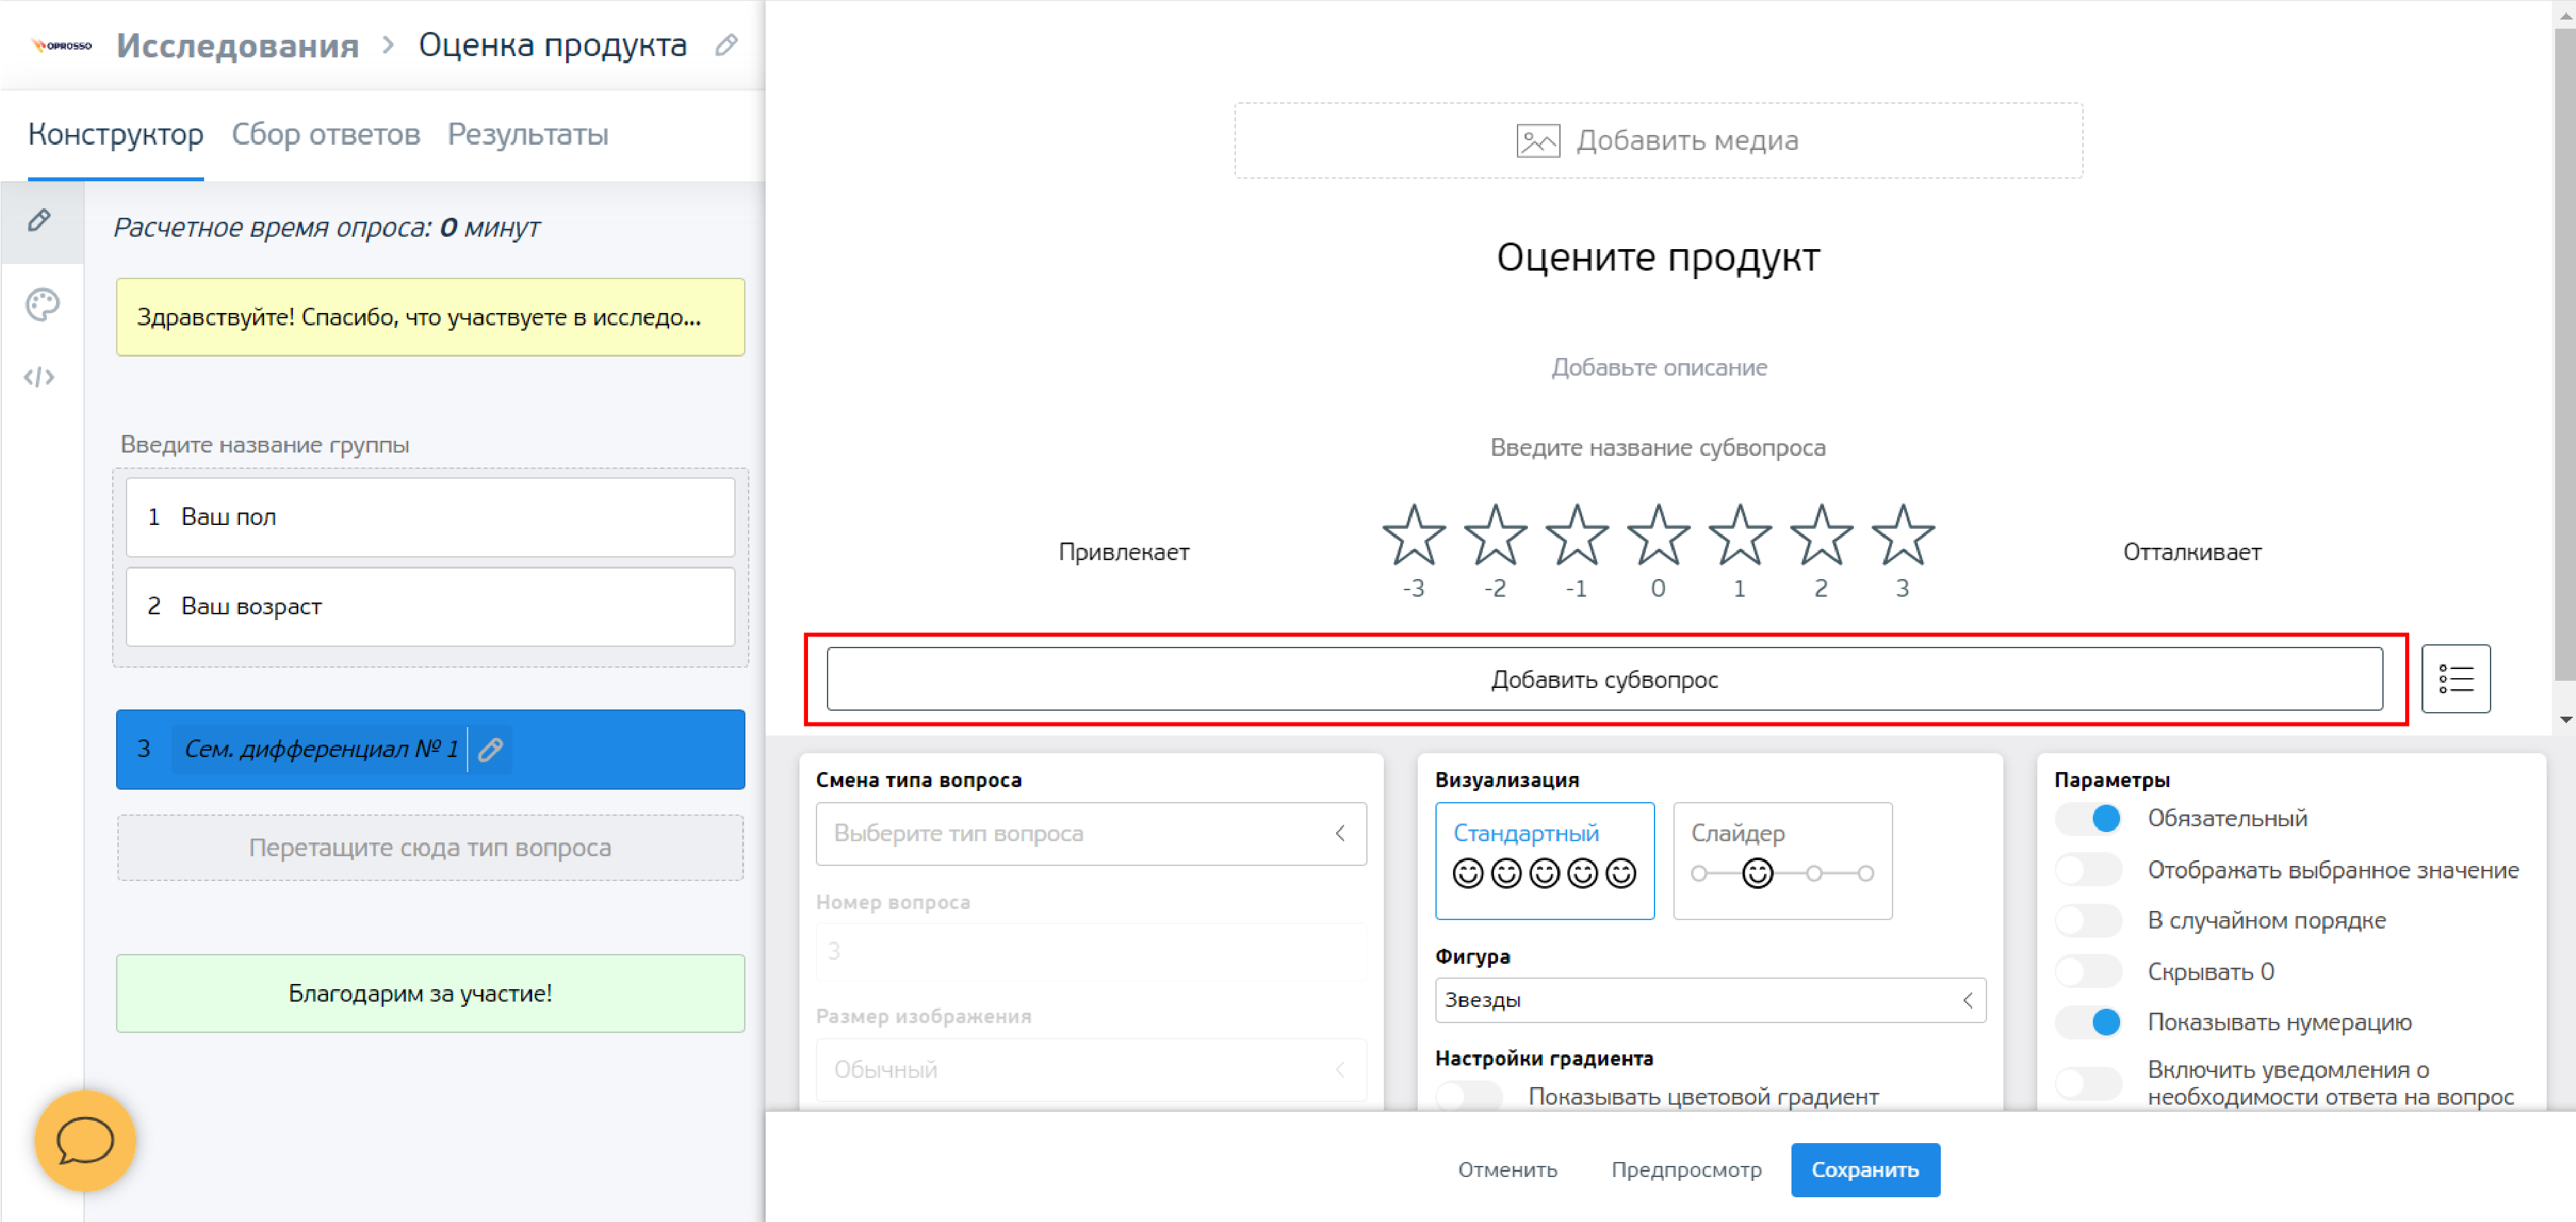Screen dimensions: 2576x1222
Task: Click Введите название субвопроса field
Action: click(1657, 447)
